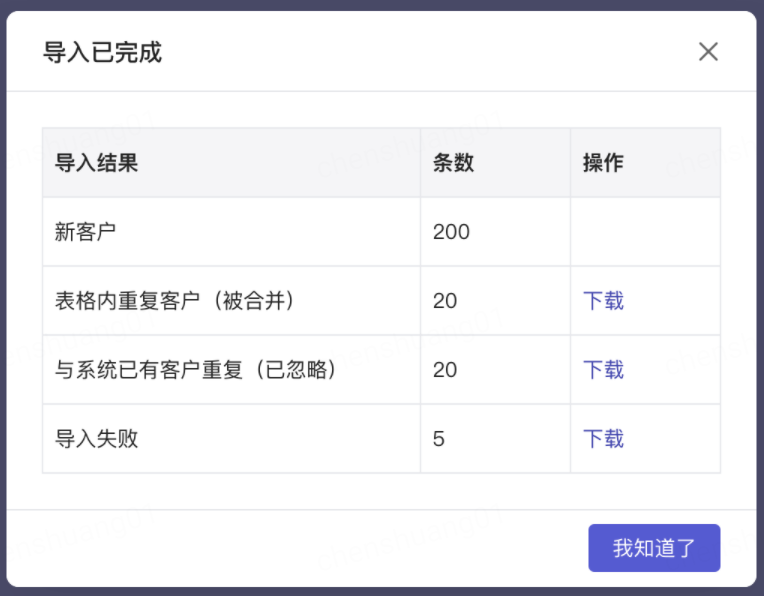764x596 pixels.
Task: Click the 操作 column header
Action: (603, 162)
